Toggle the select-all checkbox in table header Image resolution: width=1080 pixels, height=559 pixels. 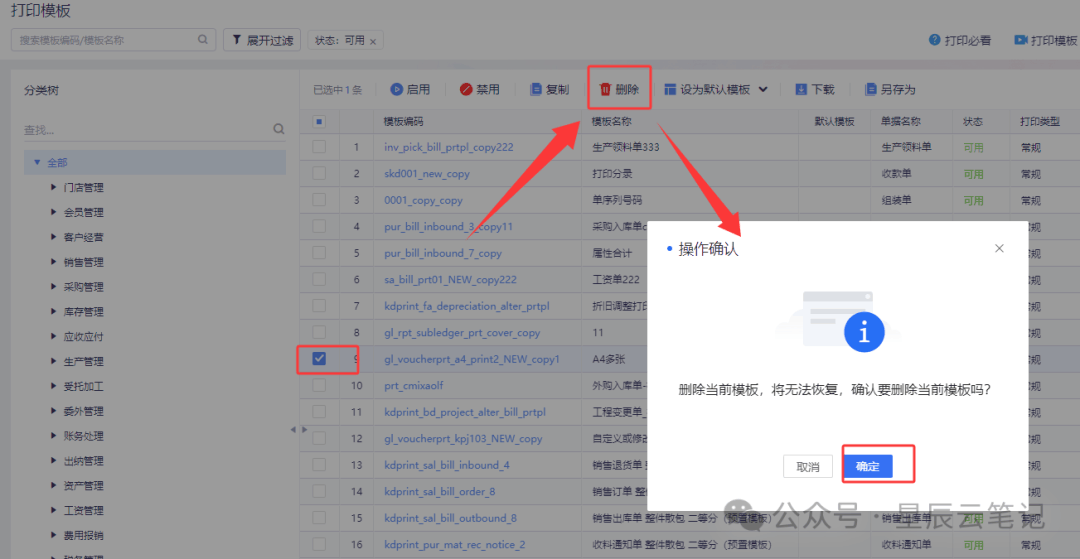[319, 122]
